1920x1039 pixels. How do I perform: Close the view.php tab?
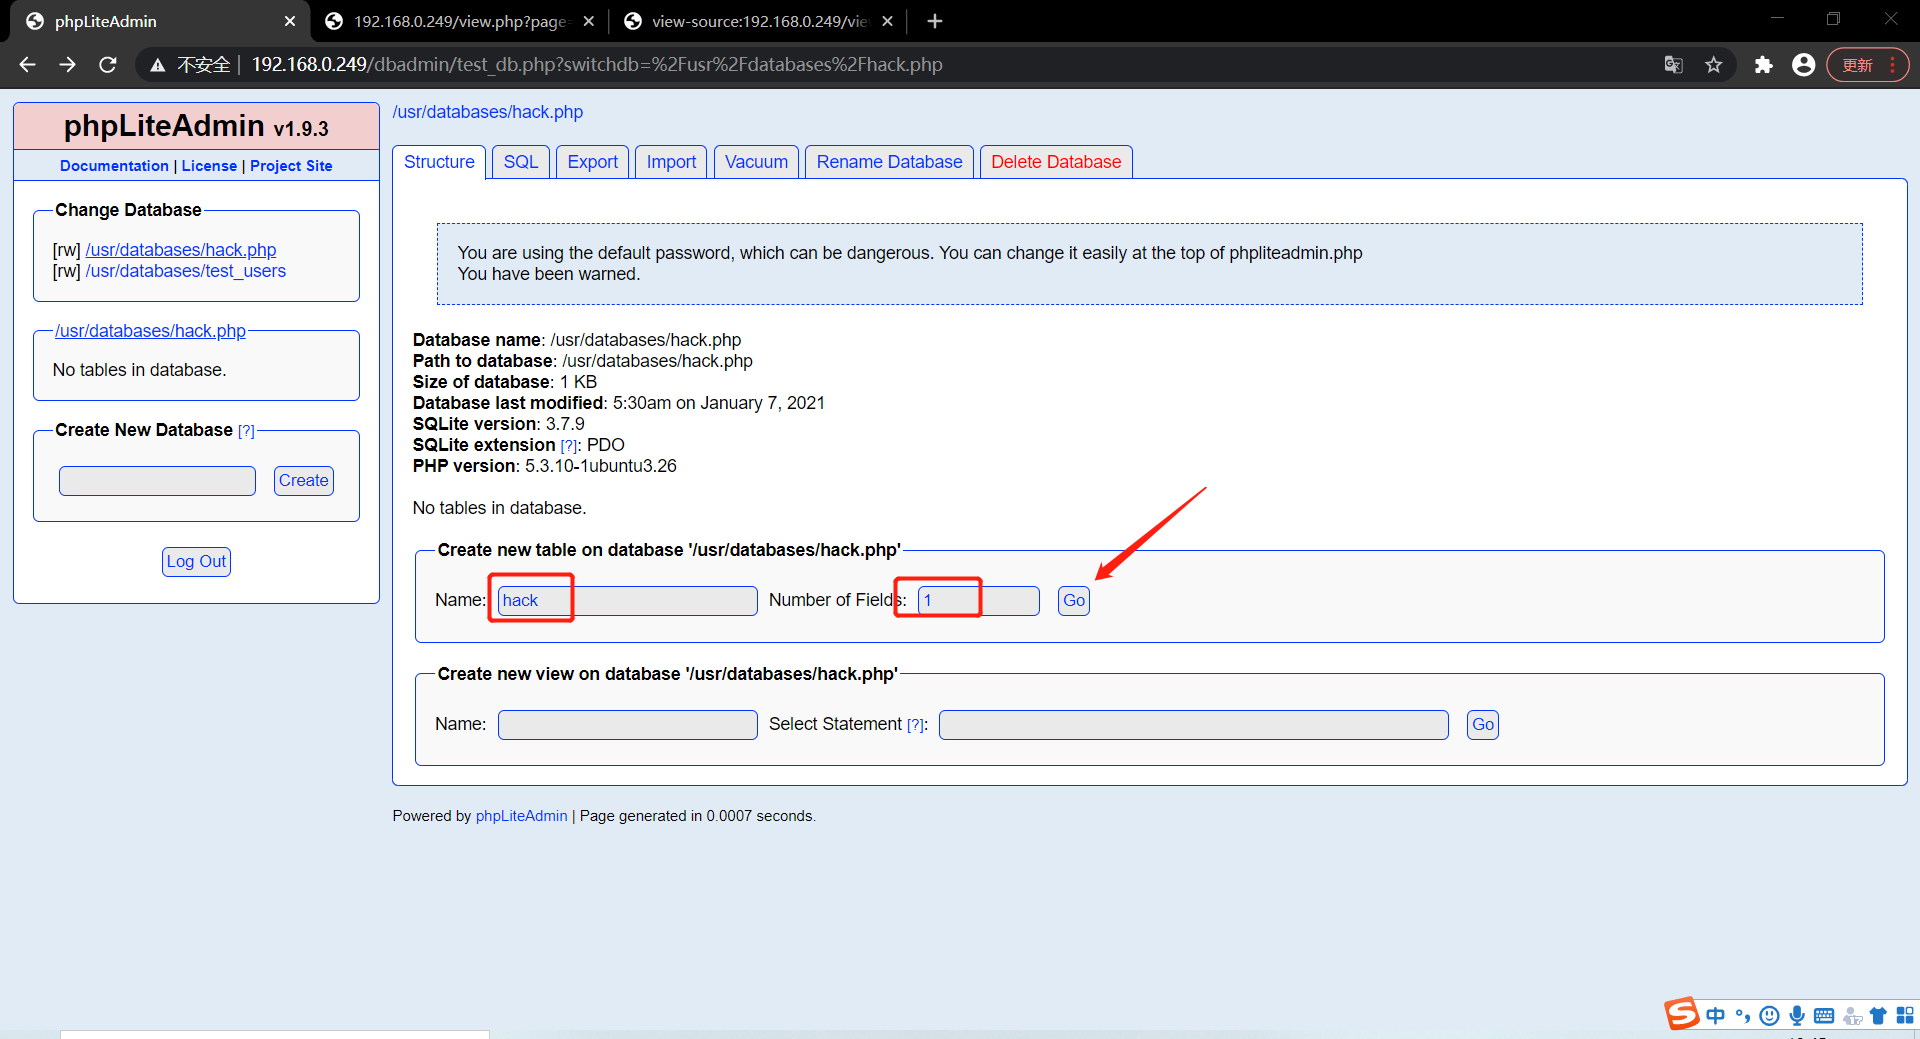tap(589, 21)
